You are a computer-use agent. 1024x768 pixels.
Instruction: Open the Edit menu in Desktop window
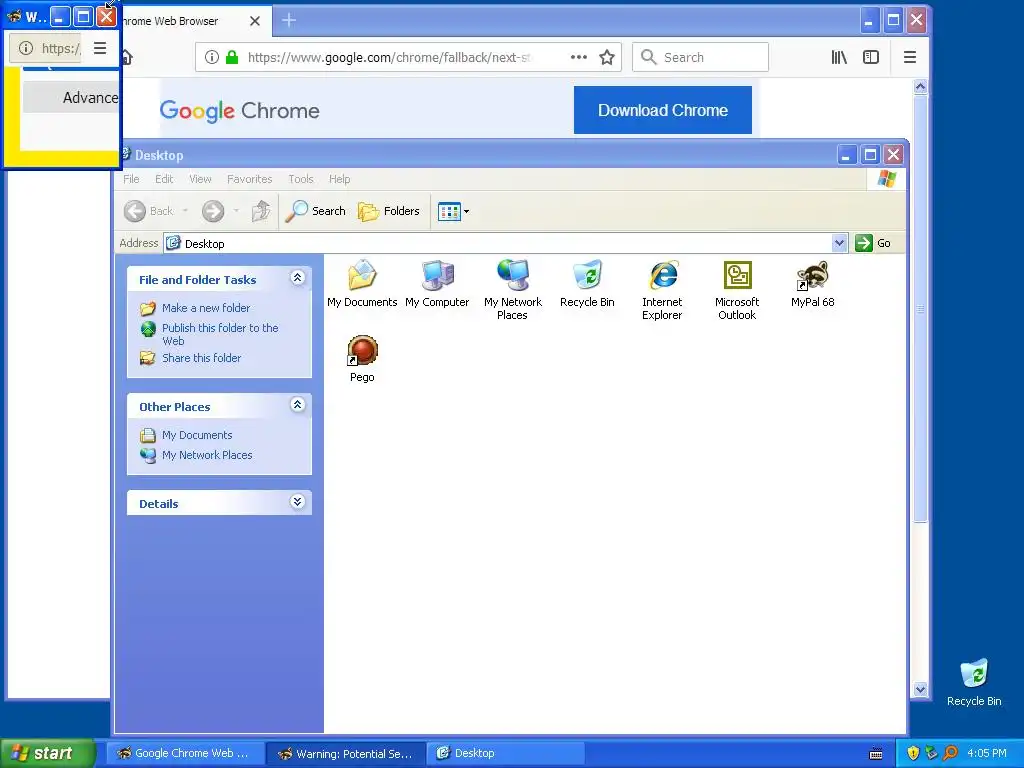pyautogui.click(x=164, y=179)
